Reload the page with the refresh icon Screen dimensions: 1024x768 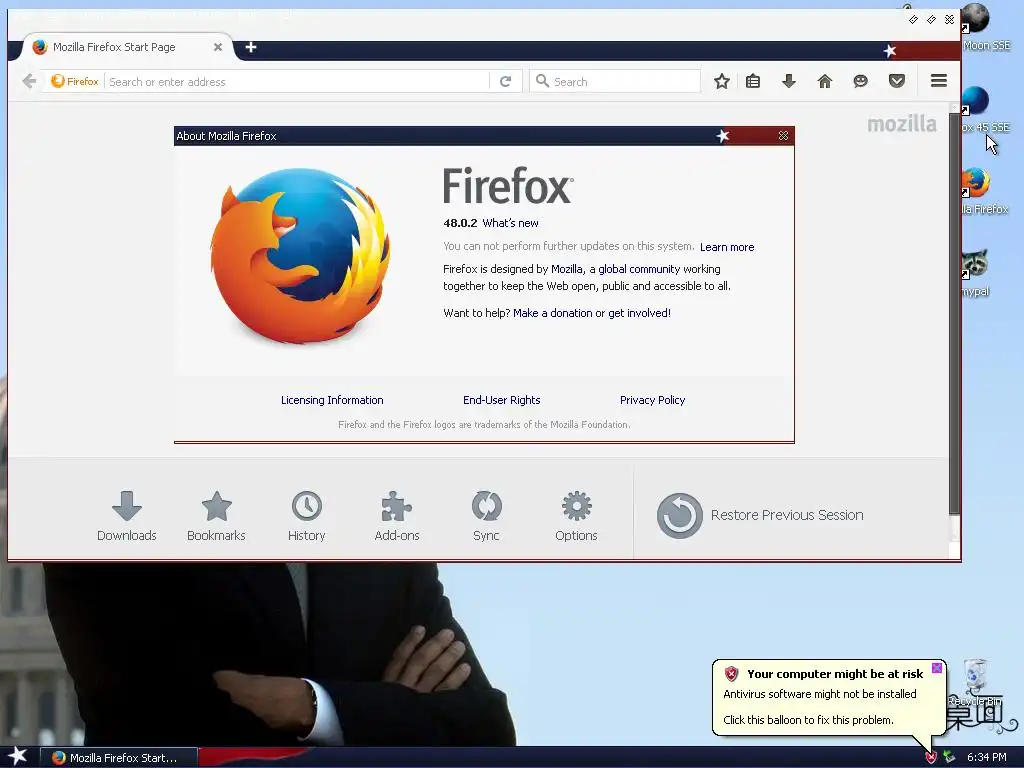point(505,82)
